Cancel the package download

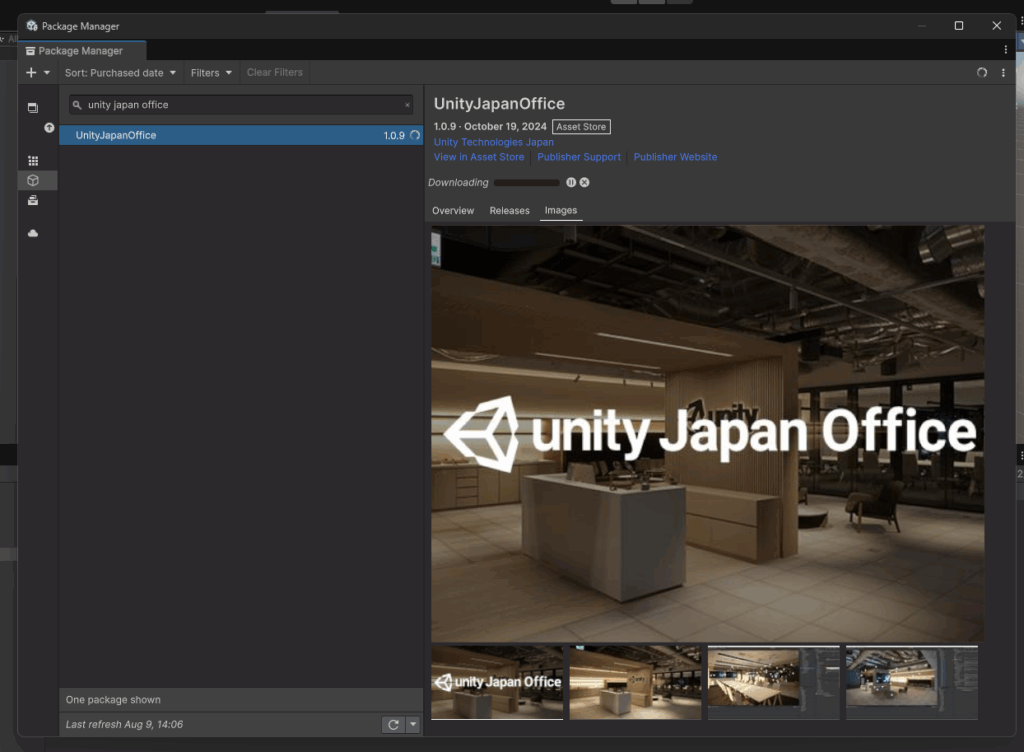tap(584, 183)
